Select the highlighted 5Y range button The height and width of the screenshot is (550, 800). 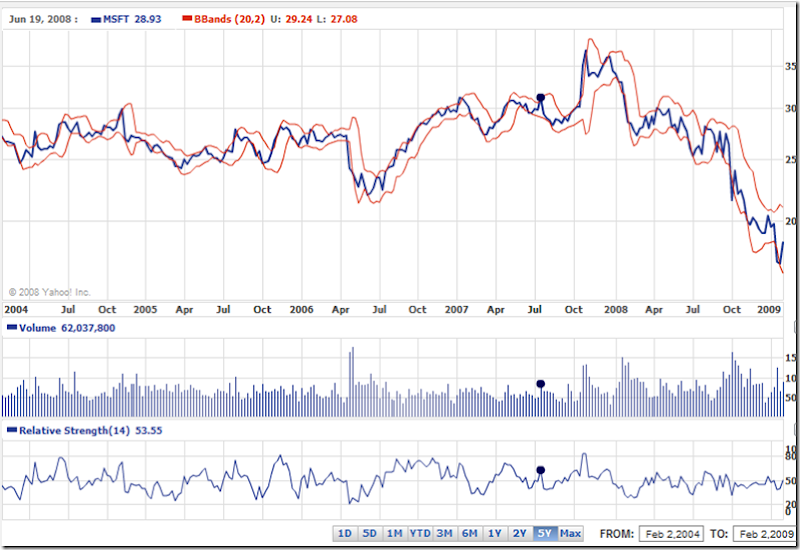[545, 534]
